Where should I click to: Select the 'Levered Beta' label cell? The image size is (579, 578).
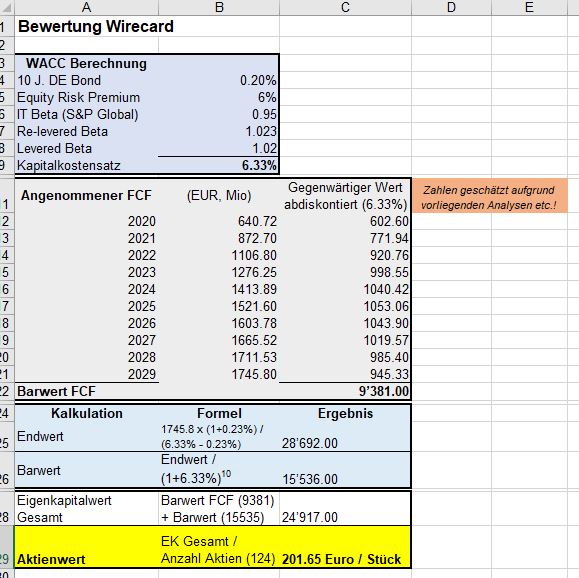tap(86, 148)
